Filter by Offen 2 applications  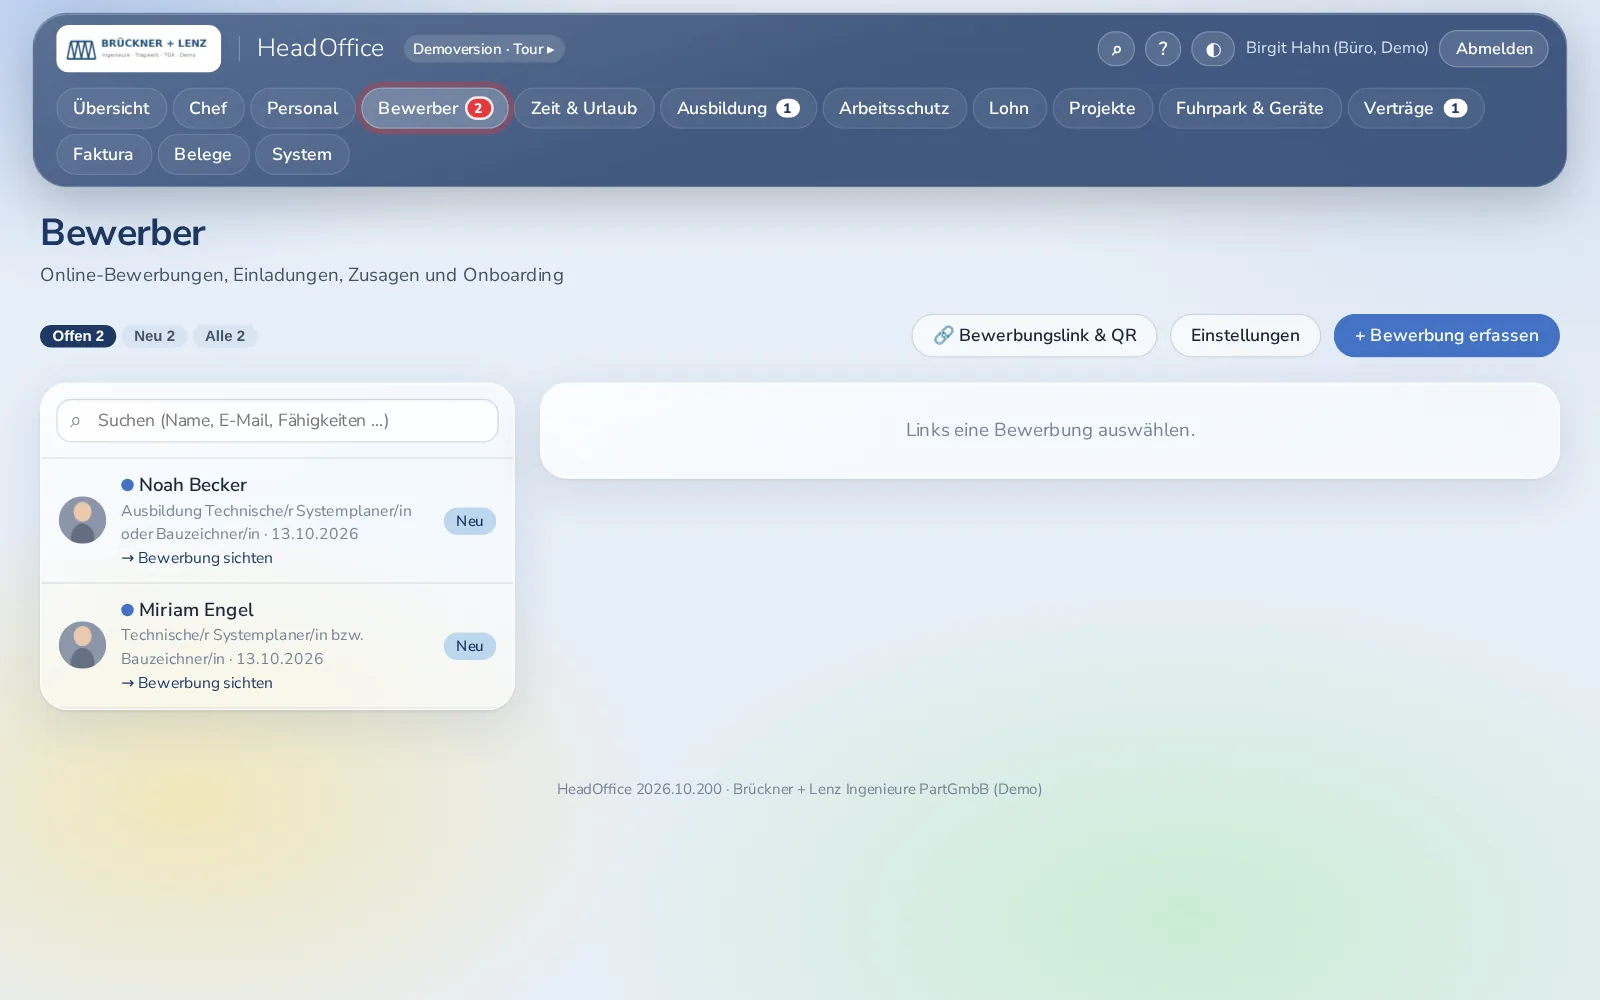click(x=78, y=336)
